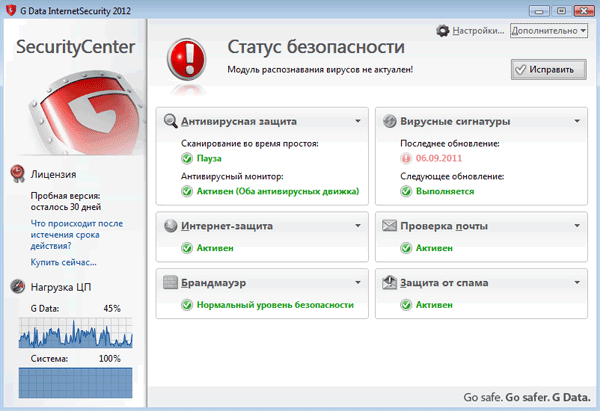Screen dimensions: 600x411
Task: Open link Что происходит после истечения срока действия?
Action: tap(77, 235)
